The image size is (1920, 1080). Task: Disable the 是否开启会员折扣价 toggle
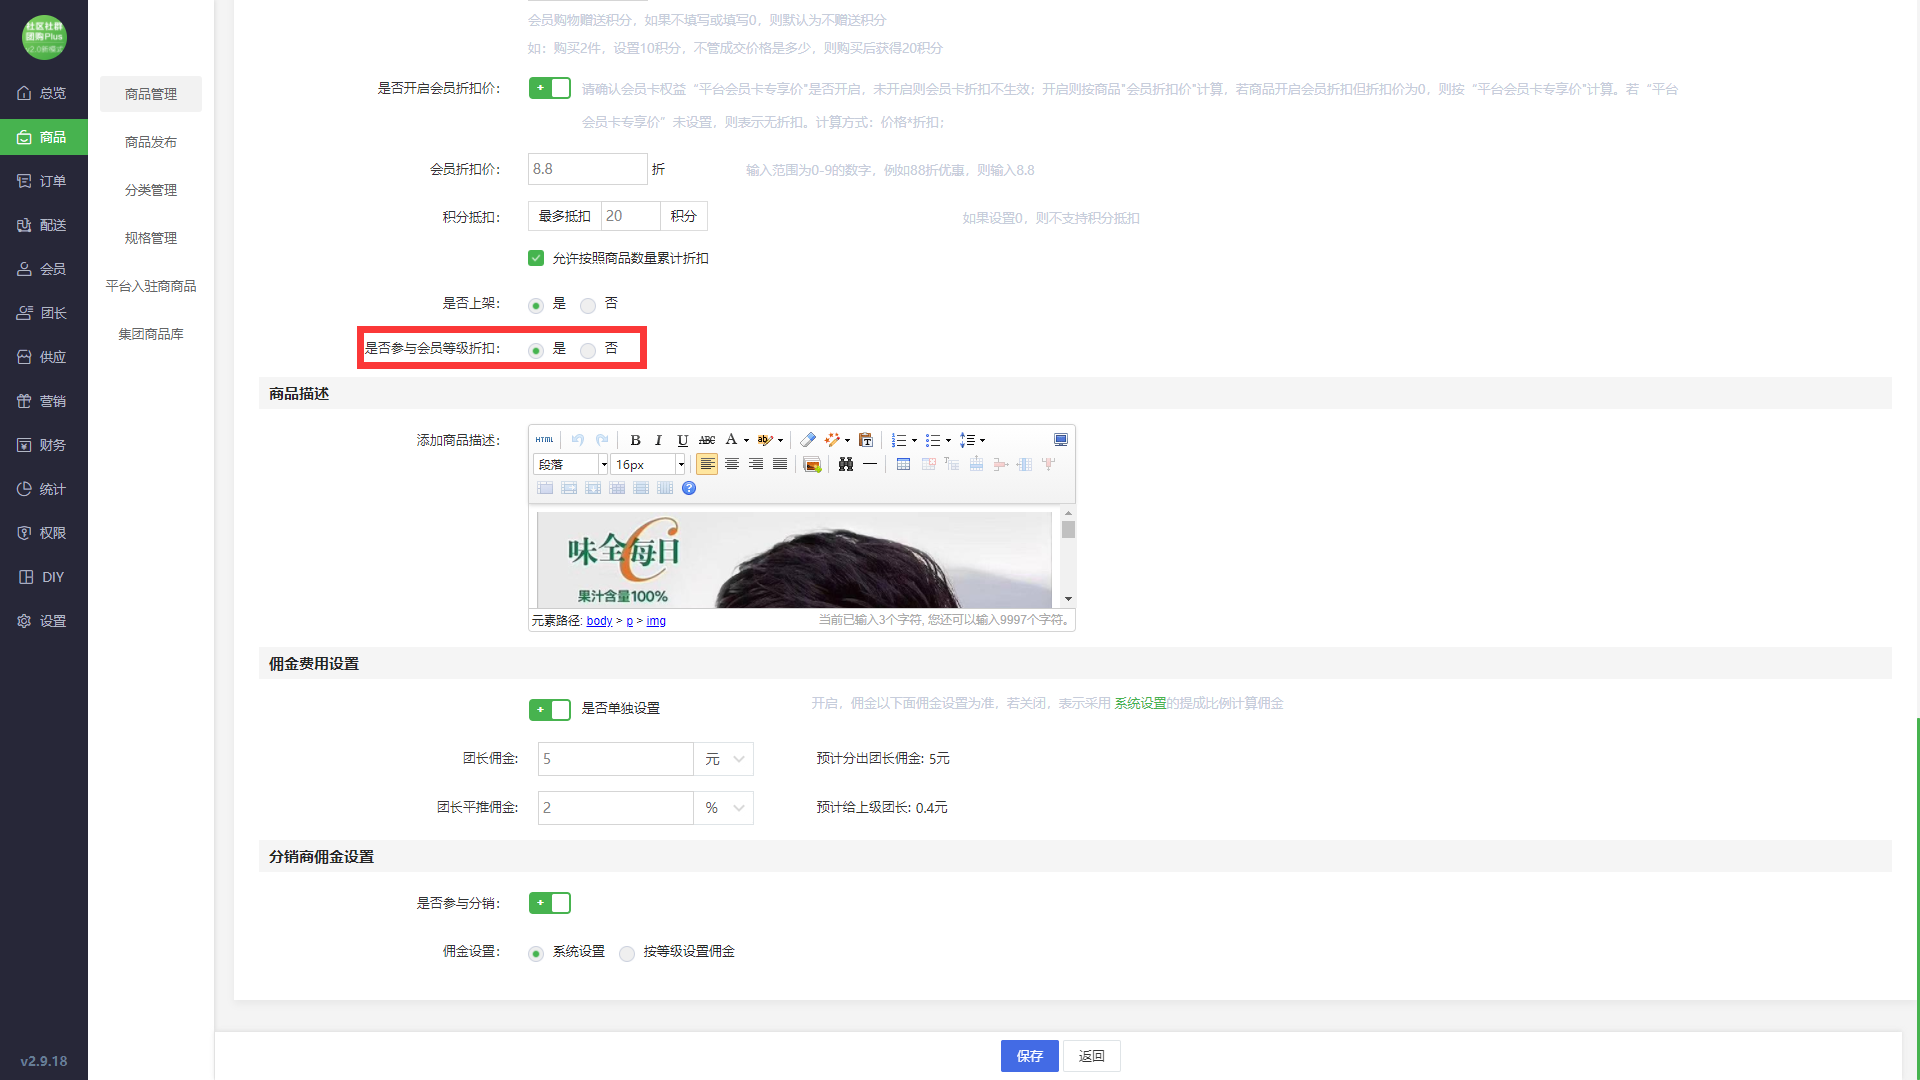click(x=549, y=89)
